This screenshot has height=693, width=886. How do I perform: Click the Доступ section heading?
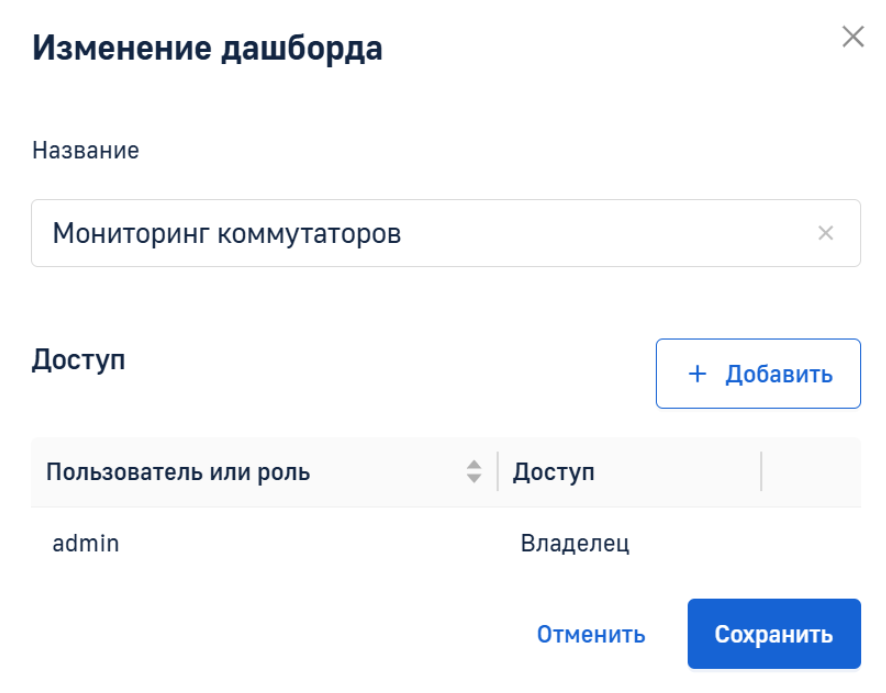click(79, 360)
